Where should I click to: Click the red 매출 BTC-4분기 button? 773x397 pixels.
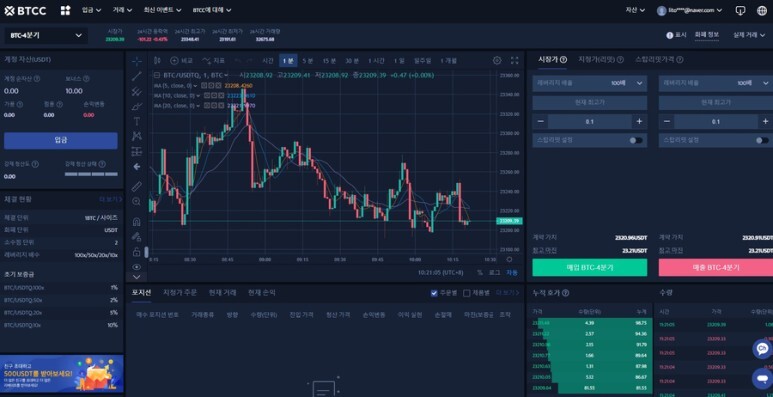coord(716,267)
